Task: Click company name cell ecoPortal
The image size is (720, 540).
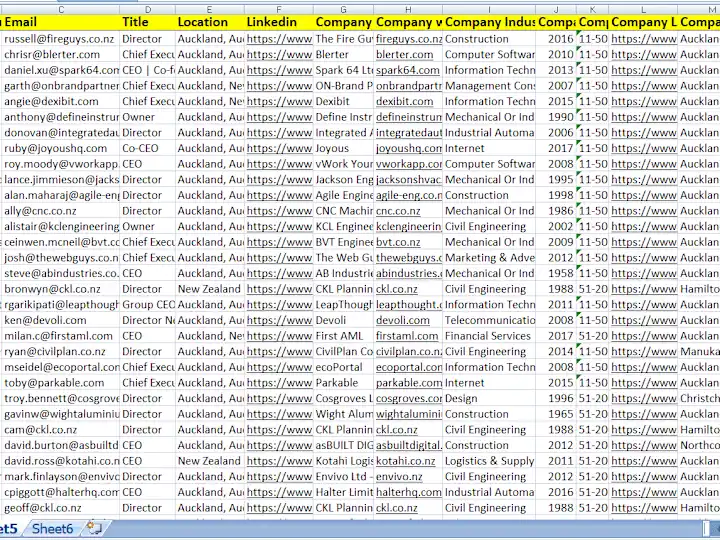Action: pyautogui.click(x=343, y=367)
